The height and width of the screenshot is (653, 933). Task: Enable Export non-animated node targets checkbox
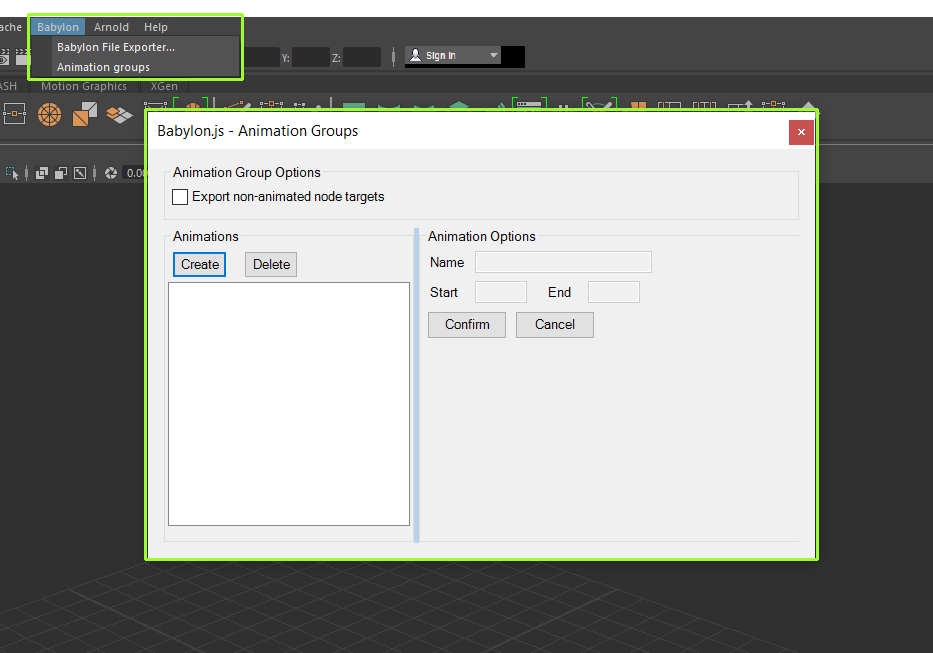180,196
